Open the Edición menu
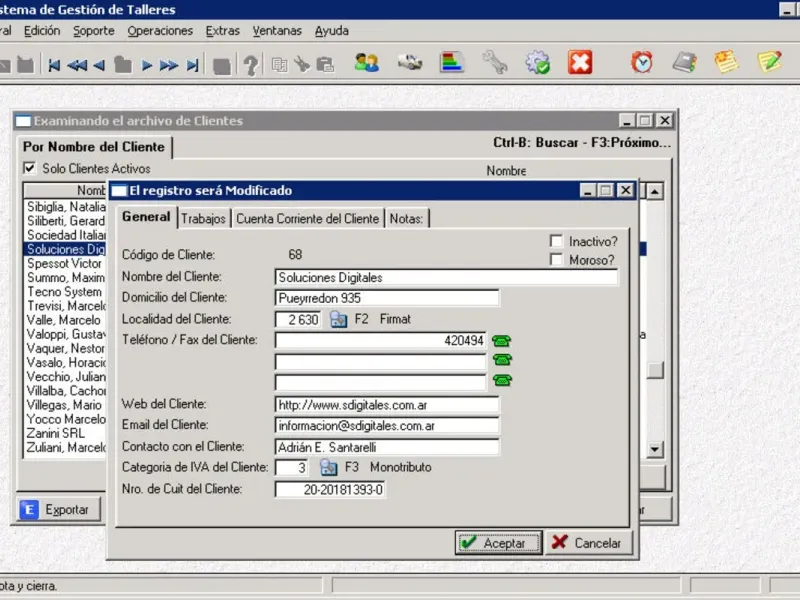 click(42, 31)
